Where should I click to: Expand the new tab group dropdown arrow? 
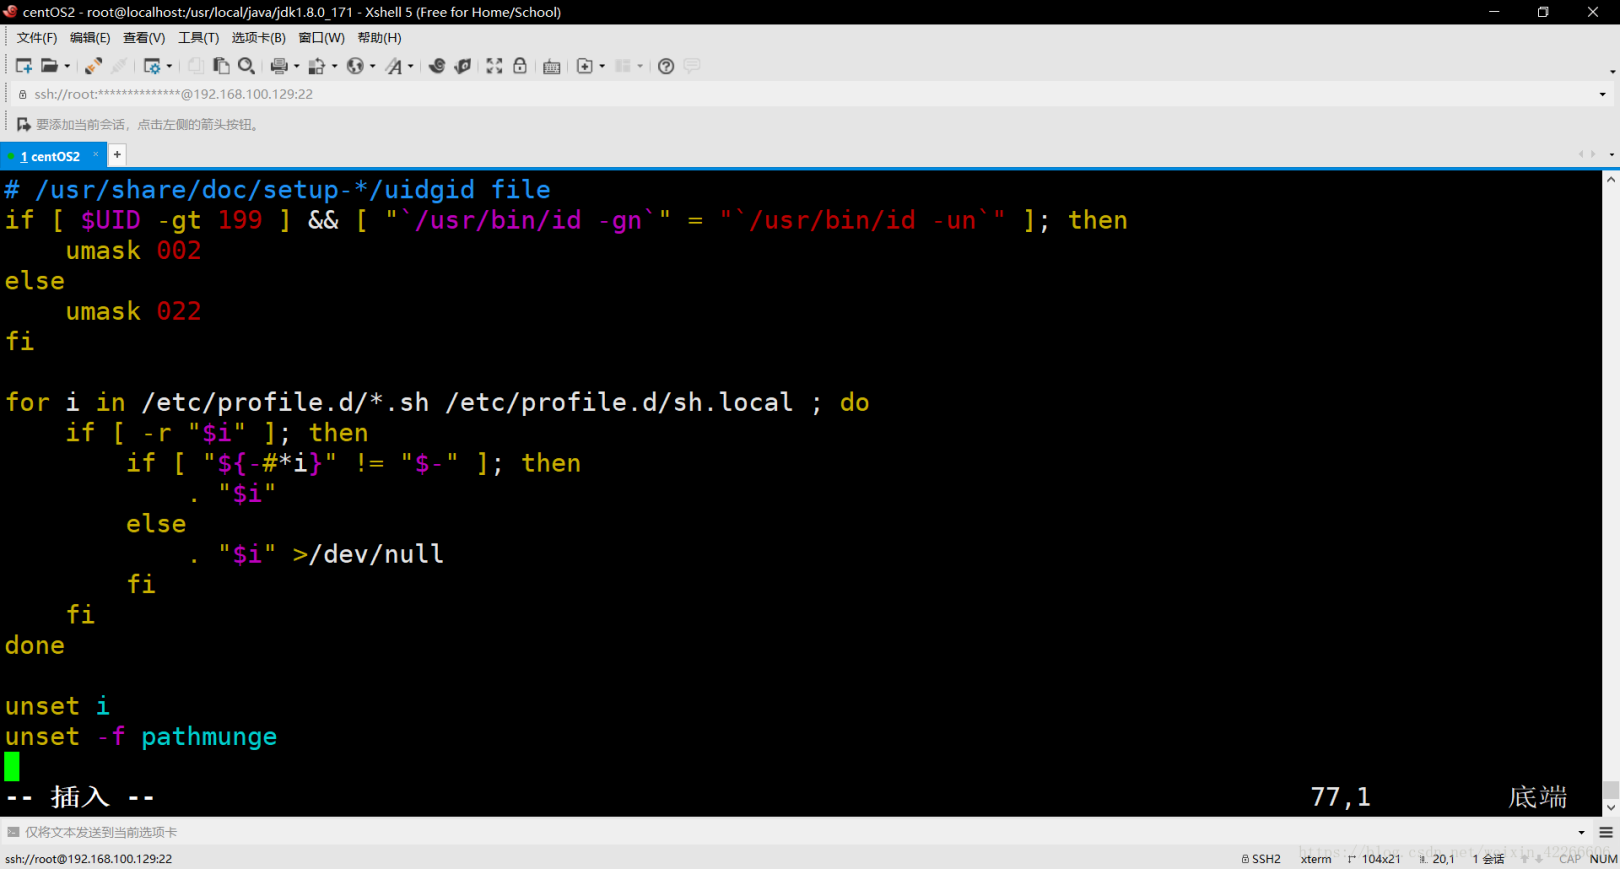point(602,66)
